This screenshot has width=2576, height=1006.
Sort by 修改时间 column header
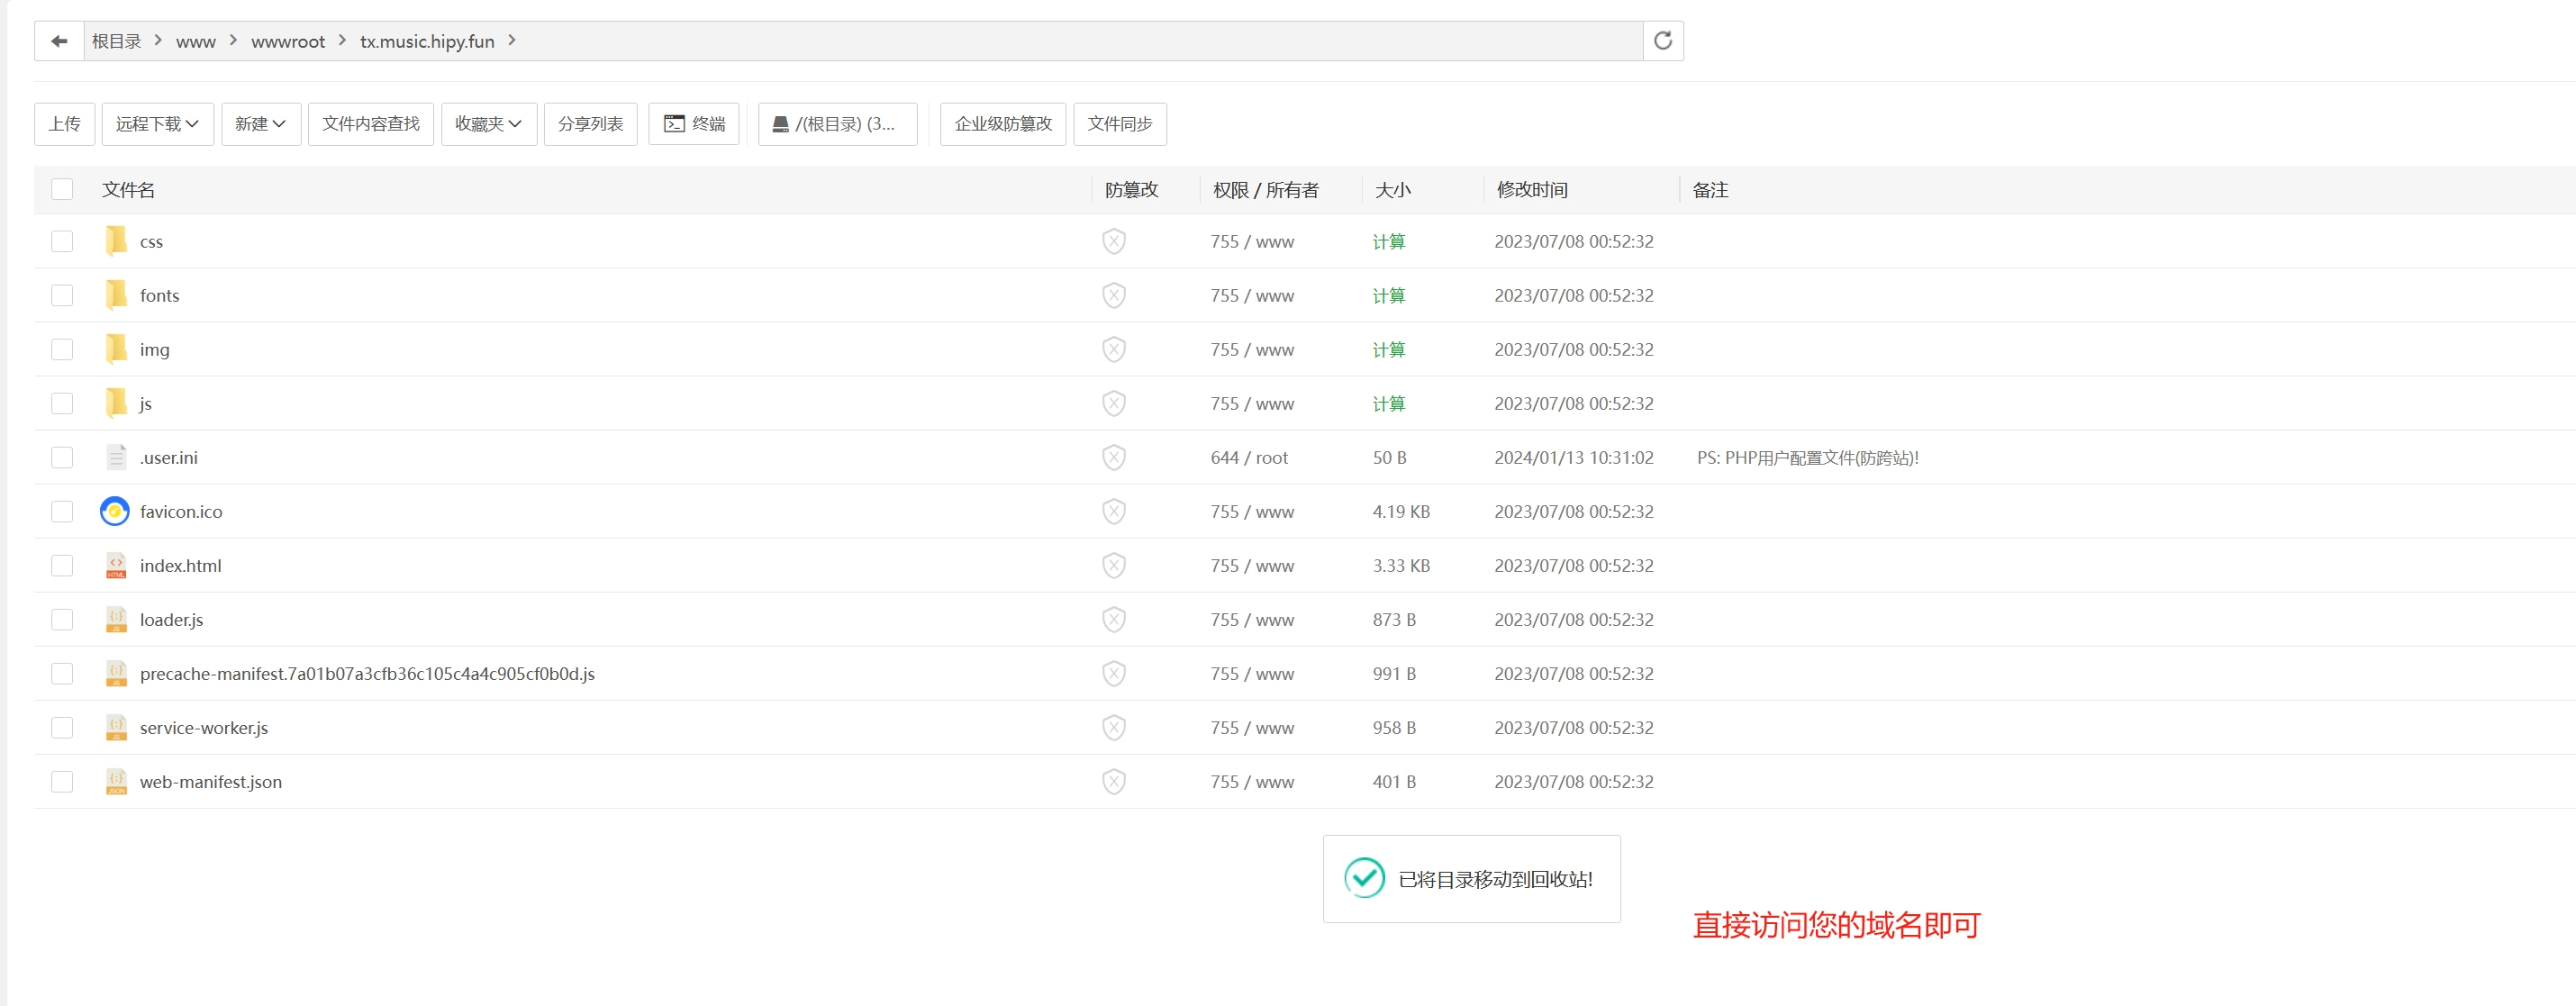(1531, 190)
